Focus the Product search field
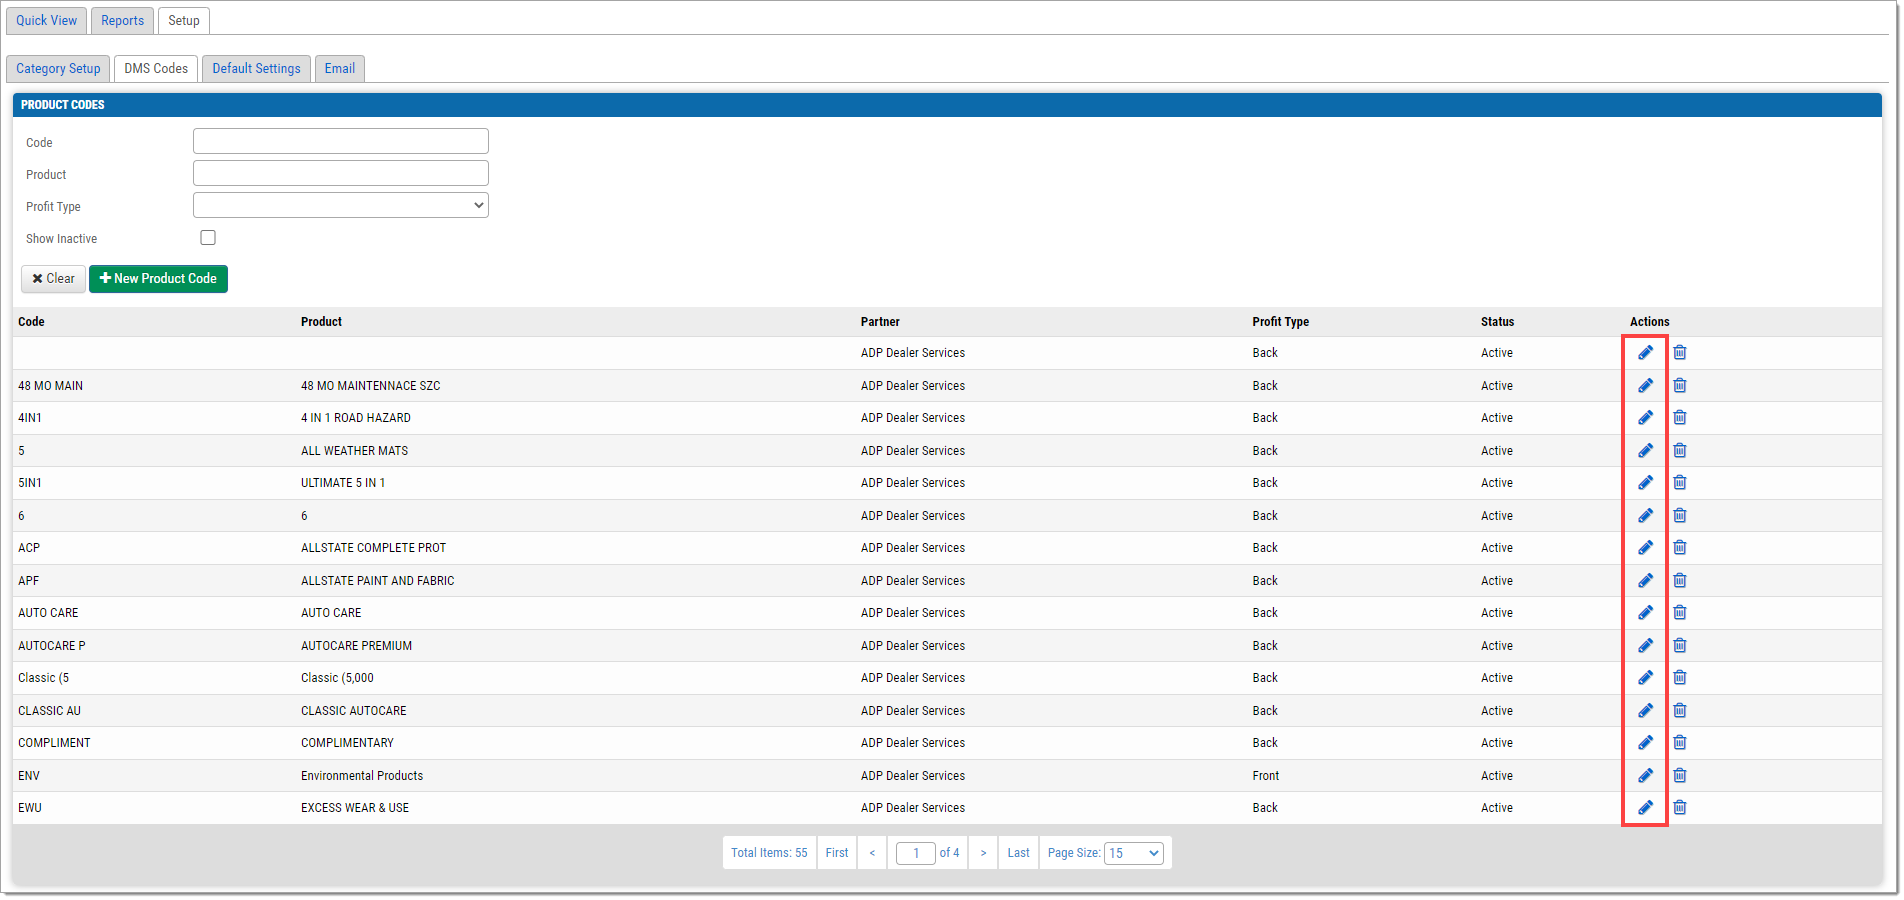 click(341, 173)
